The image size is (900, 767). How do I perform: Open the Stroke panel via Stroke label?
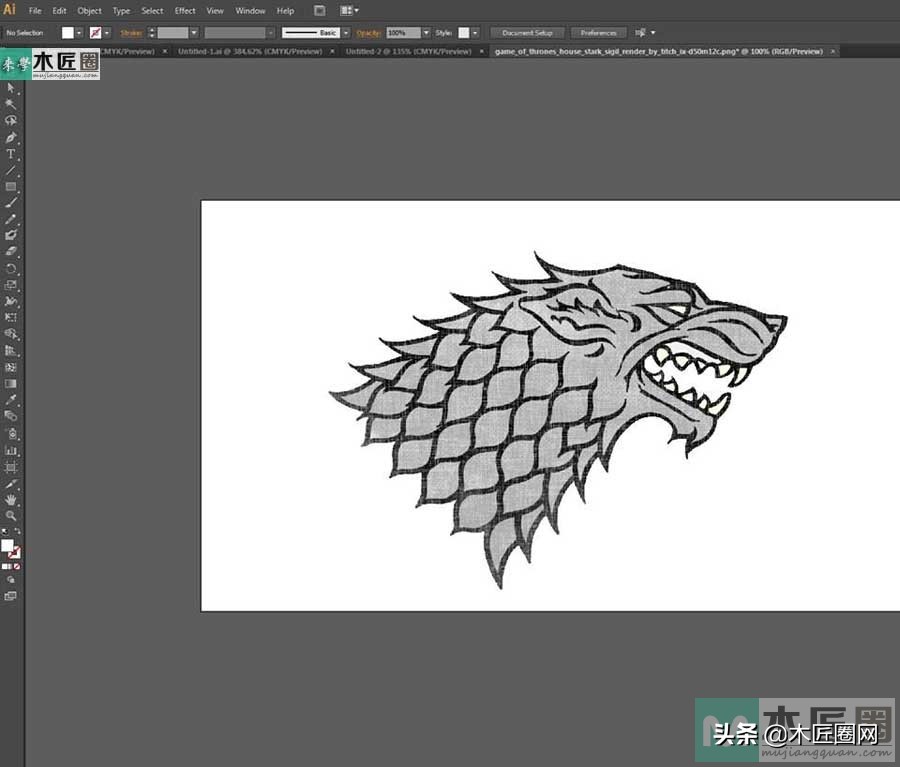131,33
